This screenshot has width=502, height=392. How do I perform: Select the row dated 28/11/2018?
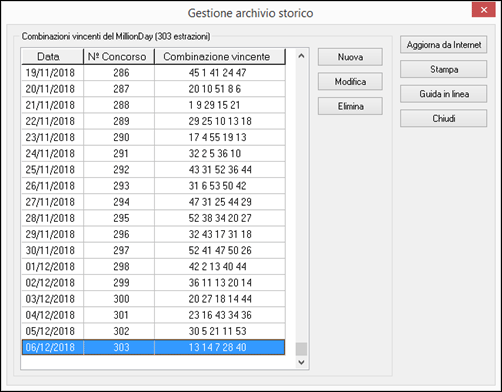[x=153, y=218]
